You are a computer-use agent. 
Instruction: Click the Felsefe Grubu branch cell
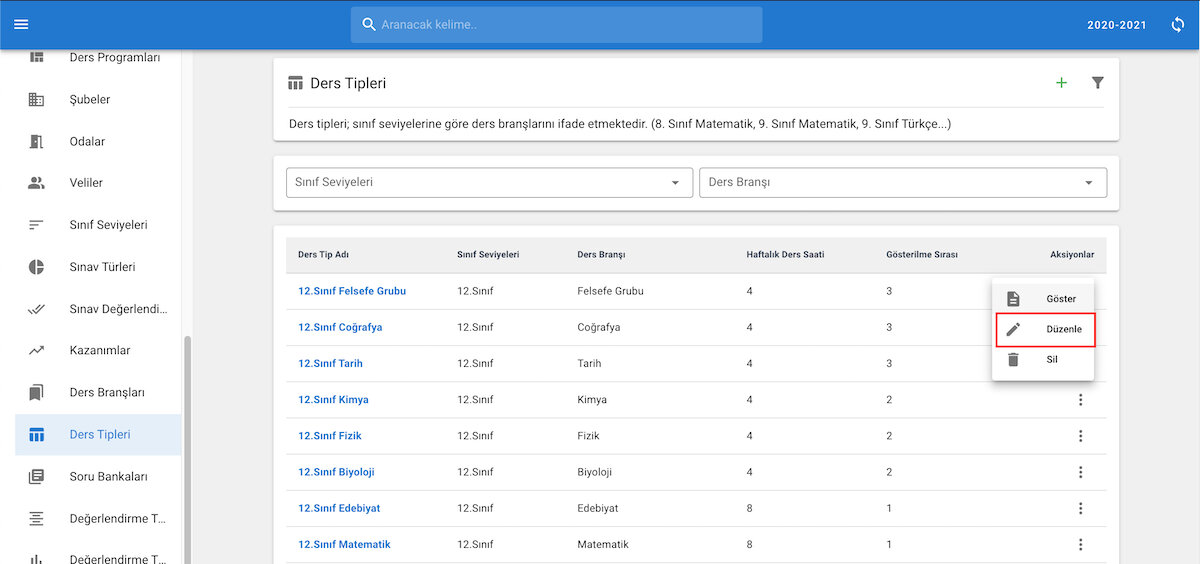[x=610, y=291]
